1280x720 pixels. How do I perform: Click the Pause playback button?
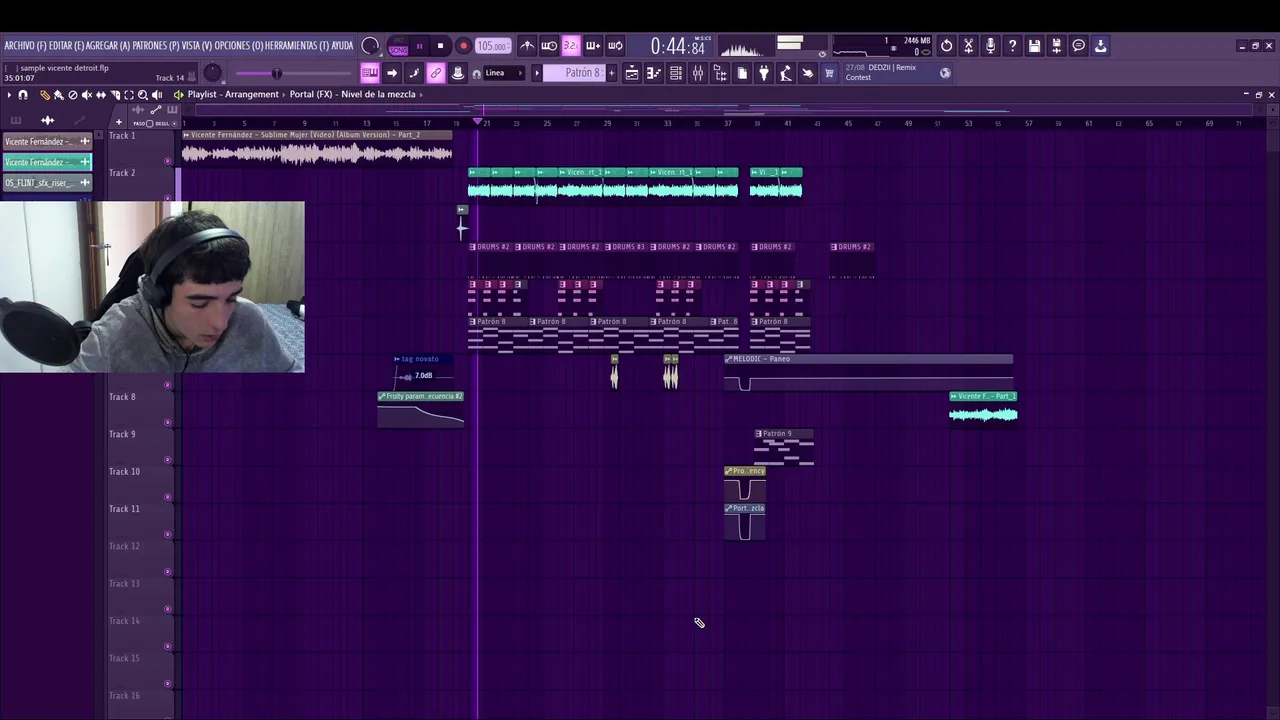click(419, 46)
